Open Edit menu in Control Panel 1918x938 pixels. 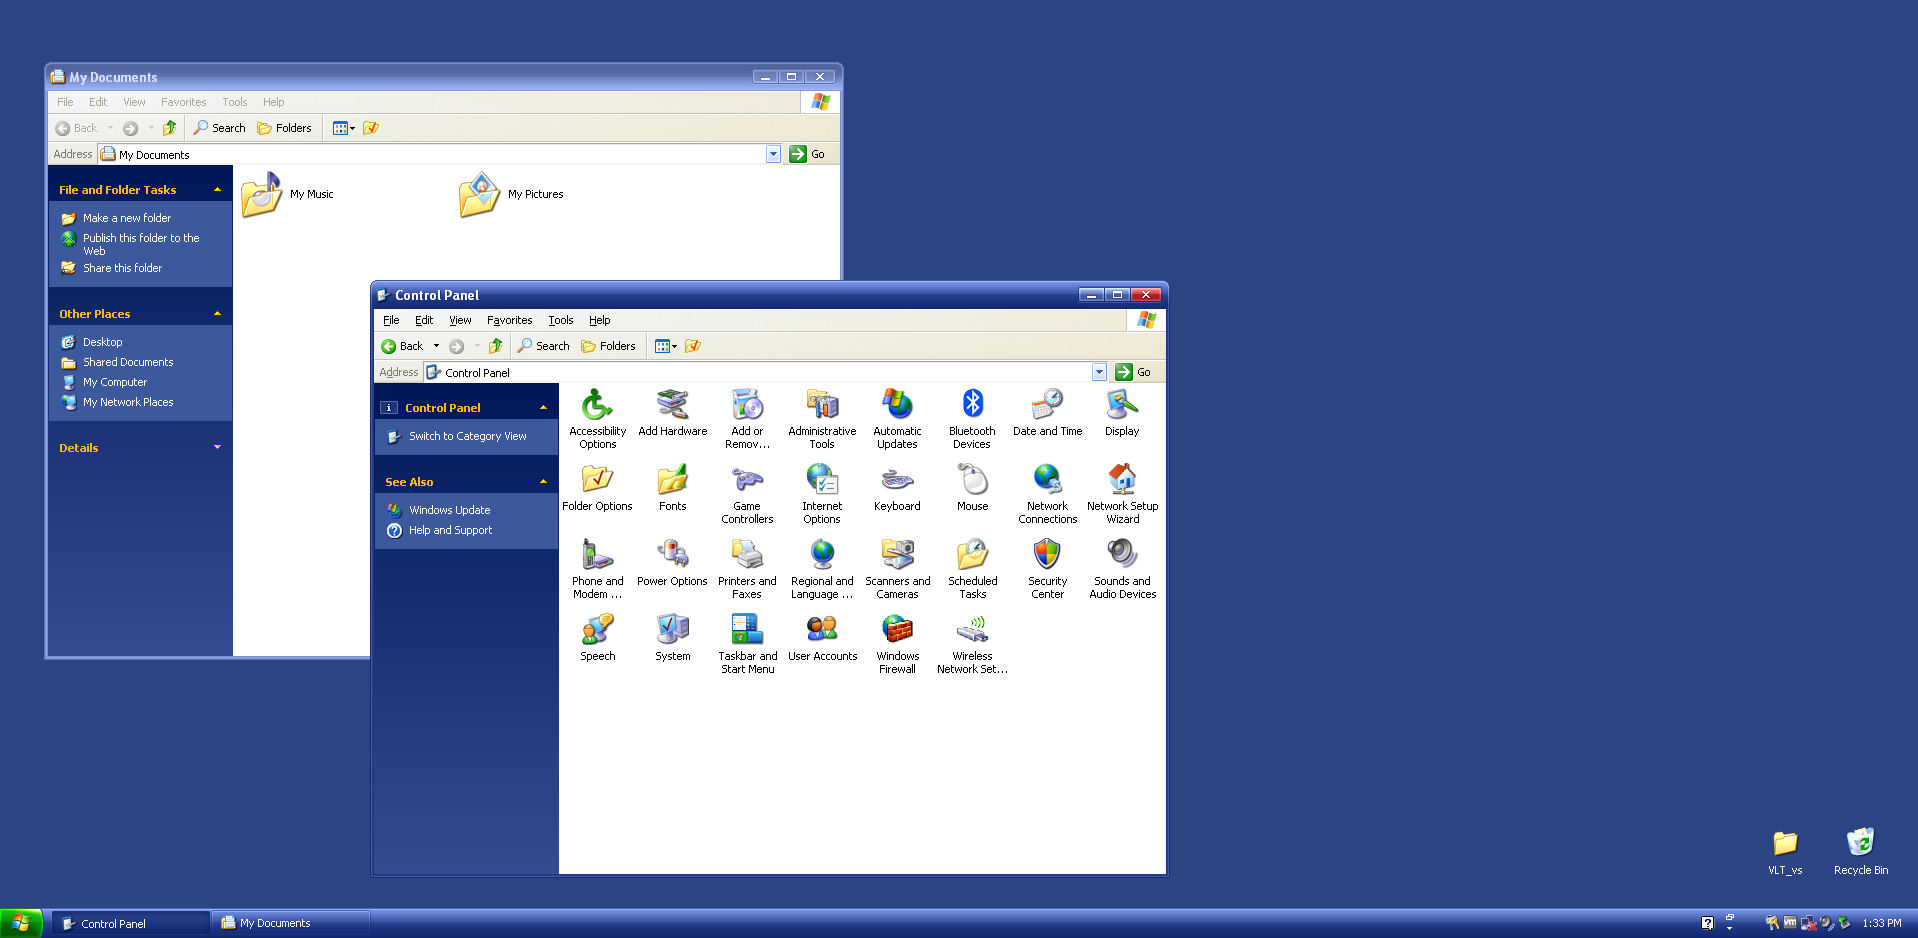pos(424,320)
